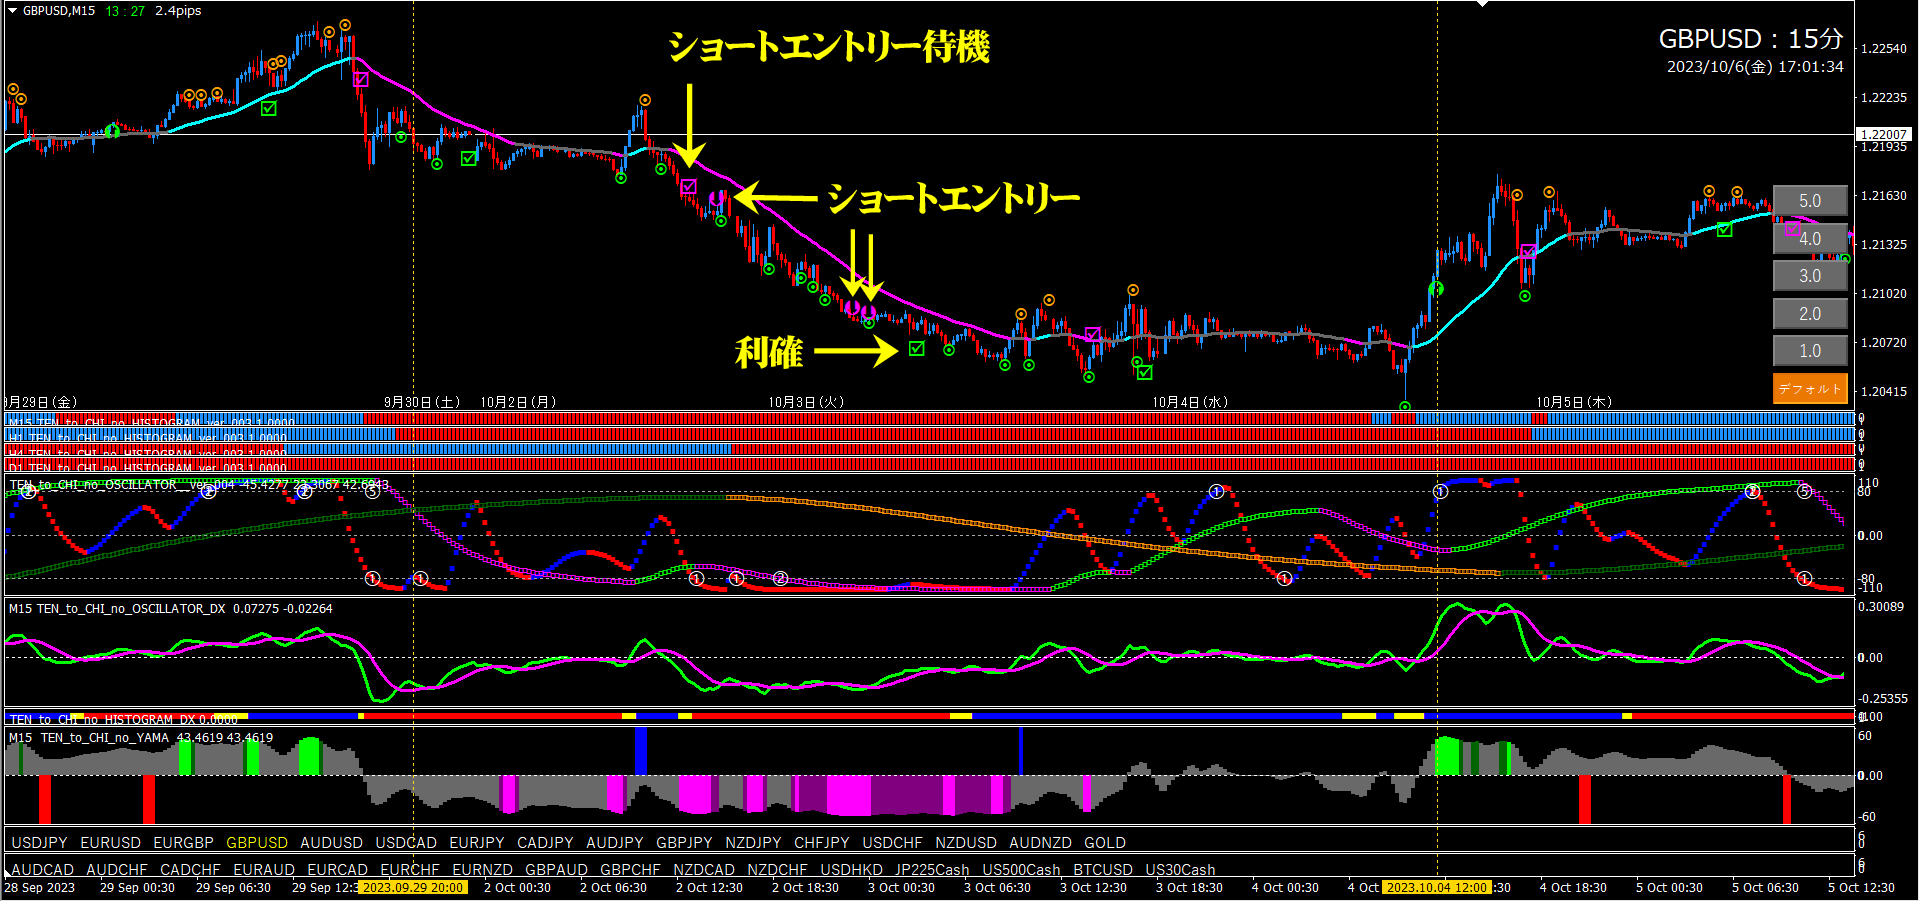Pick the 2.0 level button
This screenshot has height=902, width=1920.
tap(1810, 314)
